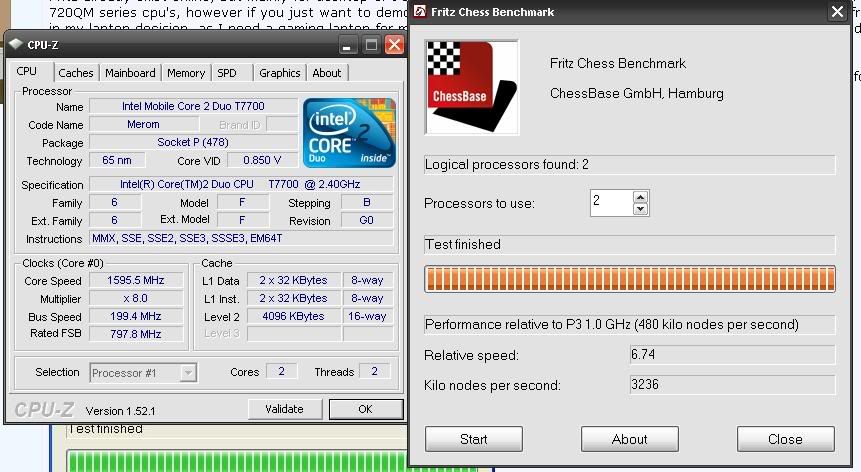Click the Logical processors found: 2 field
861x472 pixels.
(x=630, y=165)
